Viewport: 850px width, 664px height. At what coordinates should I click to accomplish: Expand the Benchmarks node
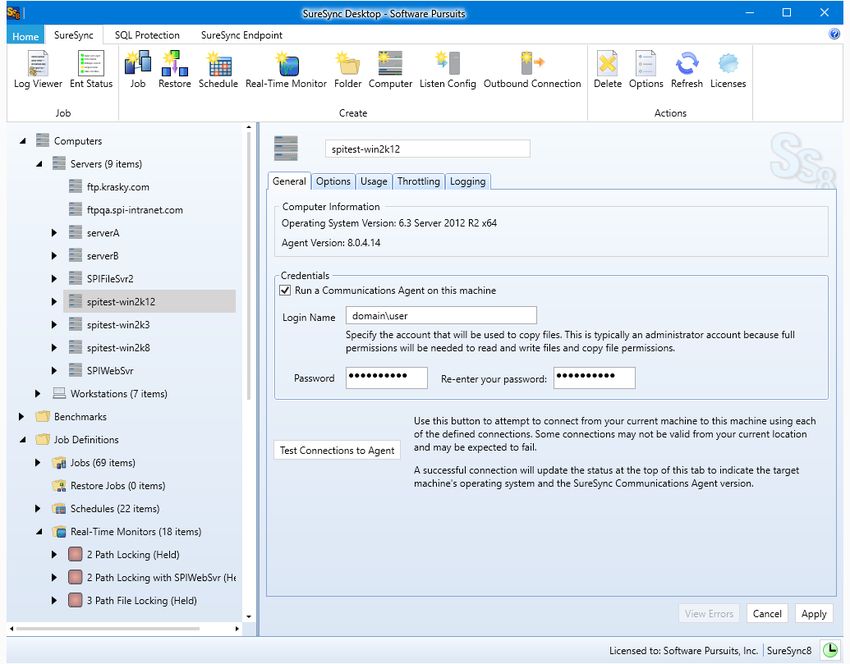pos(21,416)
